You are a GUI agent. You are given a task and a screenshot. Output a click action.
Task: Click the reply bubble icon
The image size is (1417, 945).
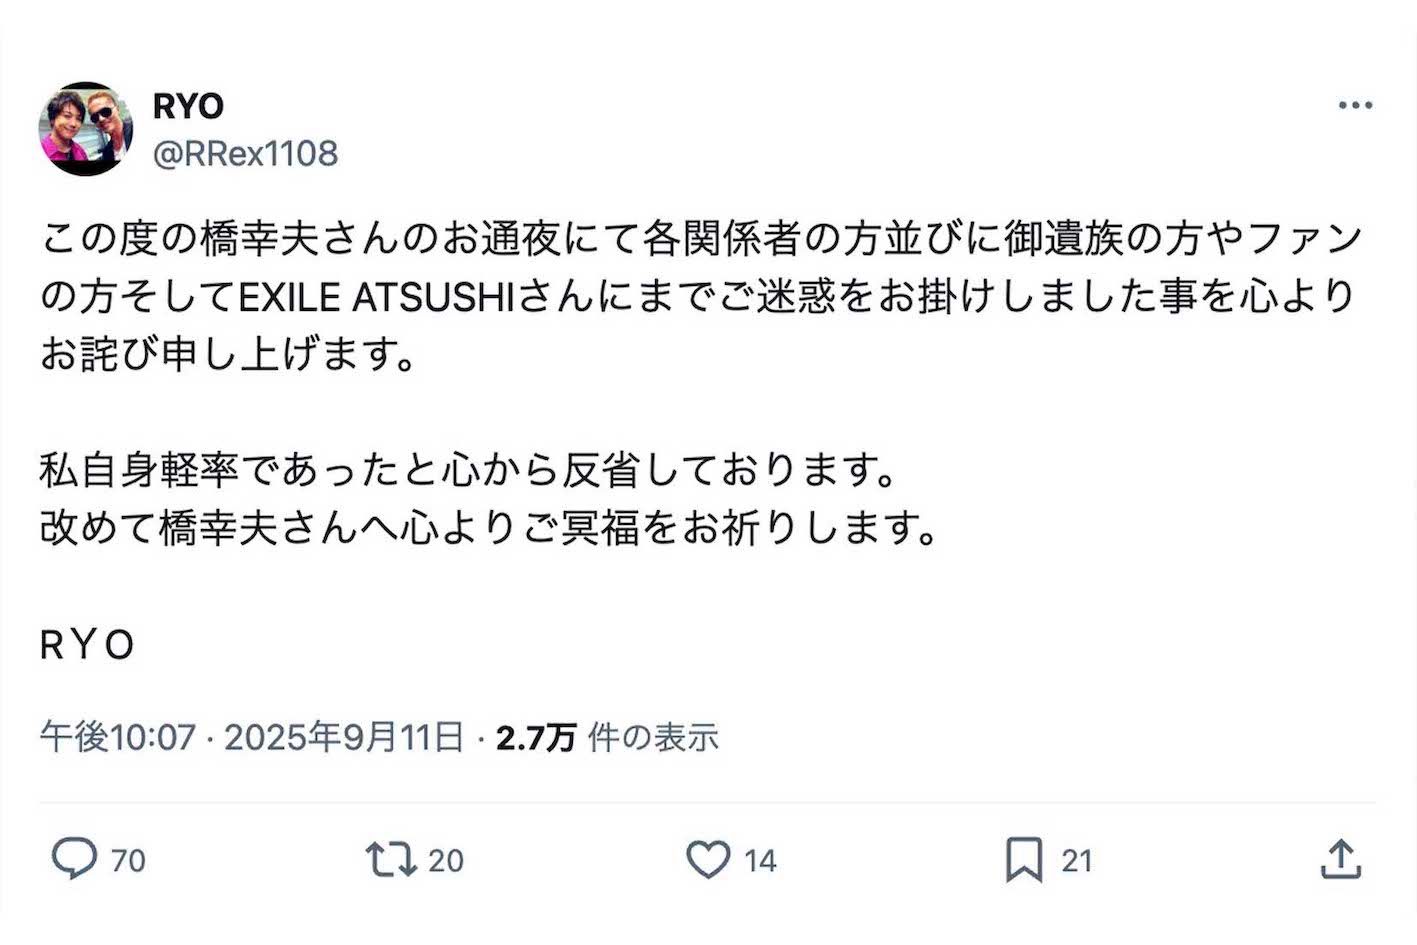[x=75, y=858]
